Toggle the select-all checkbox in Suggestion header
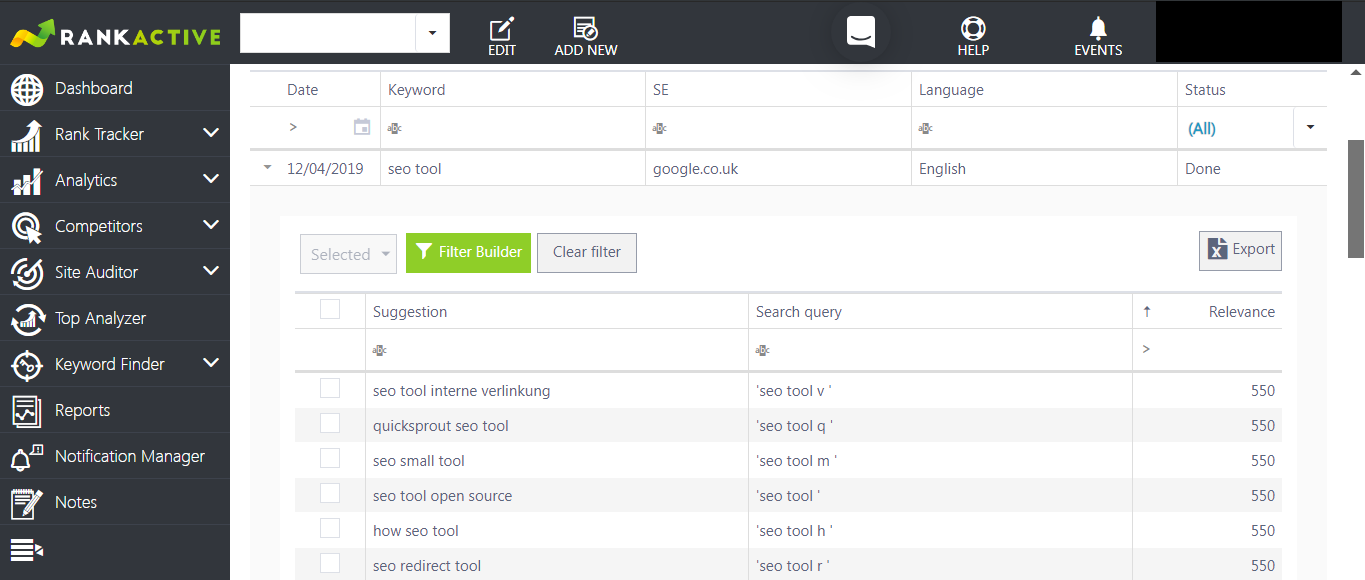Screen dimensions: 1365x580 (x=330, y=309)
